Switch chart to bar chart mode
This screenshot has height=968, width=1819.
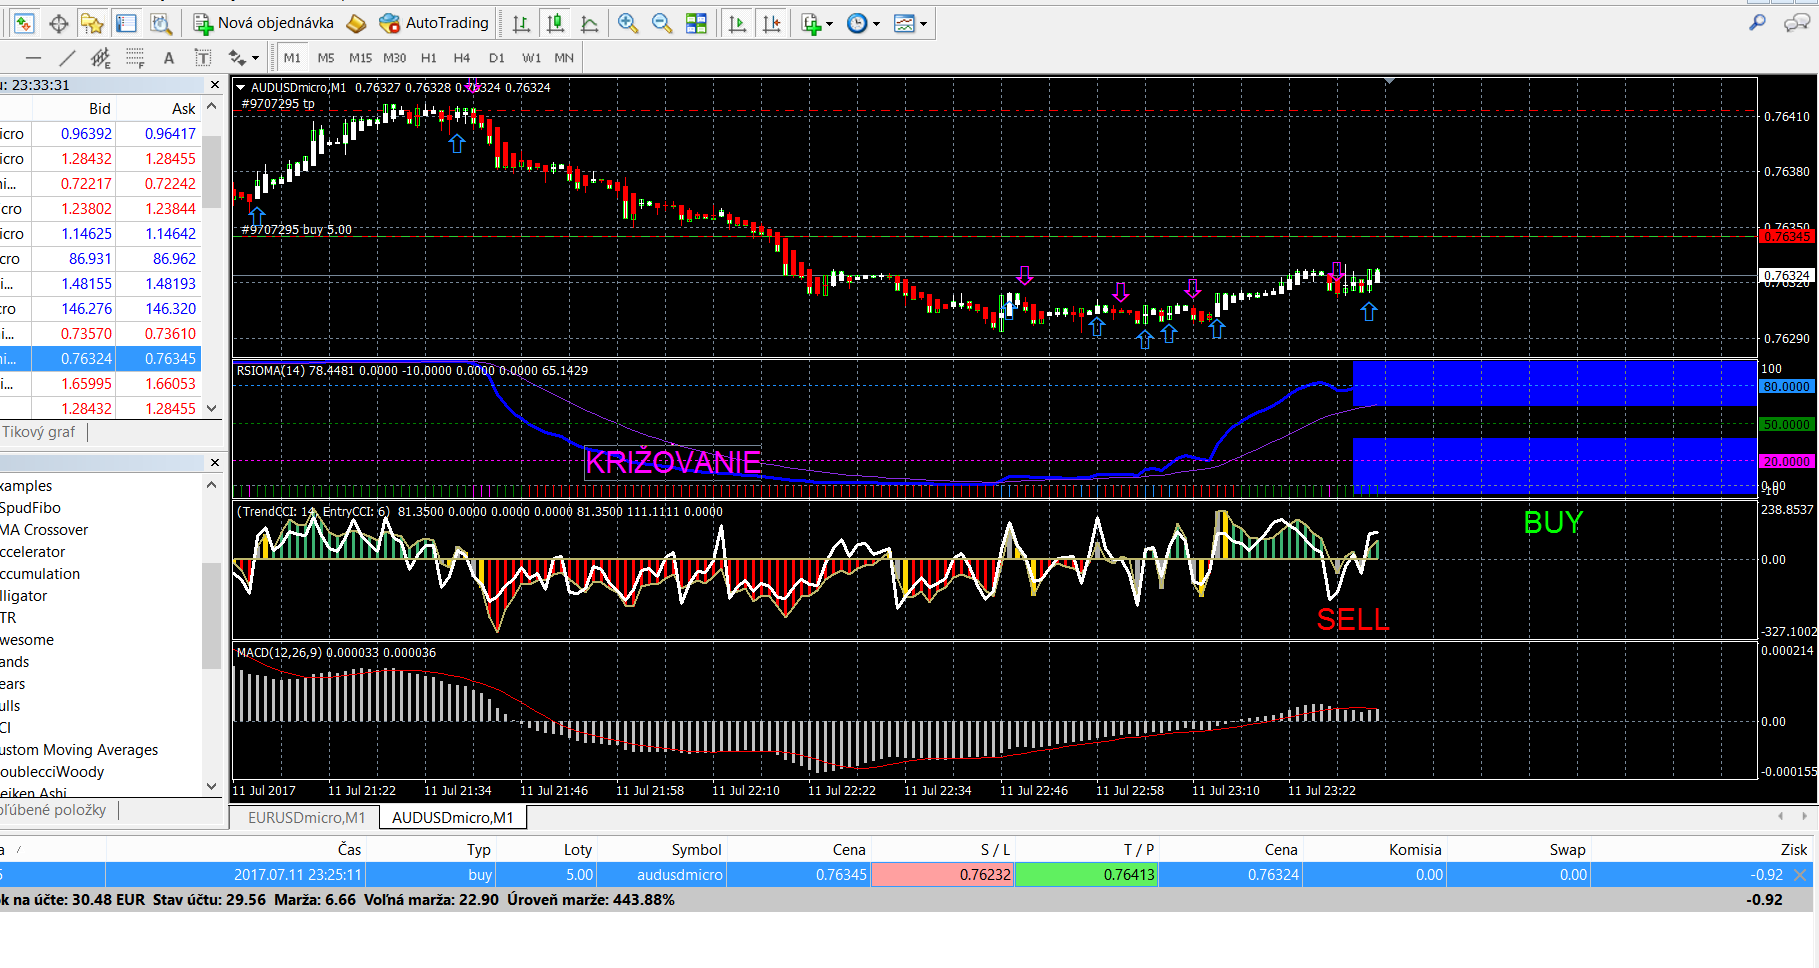coord(522,23)
